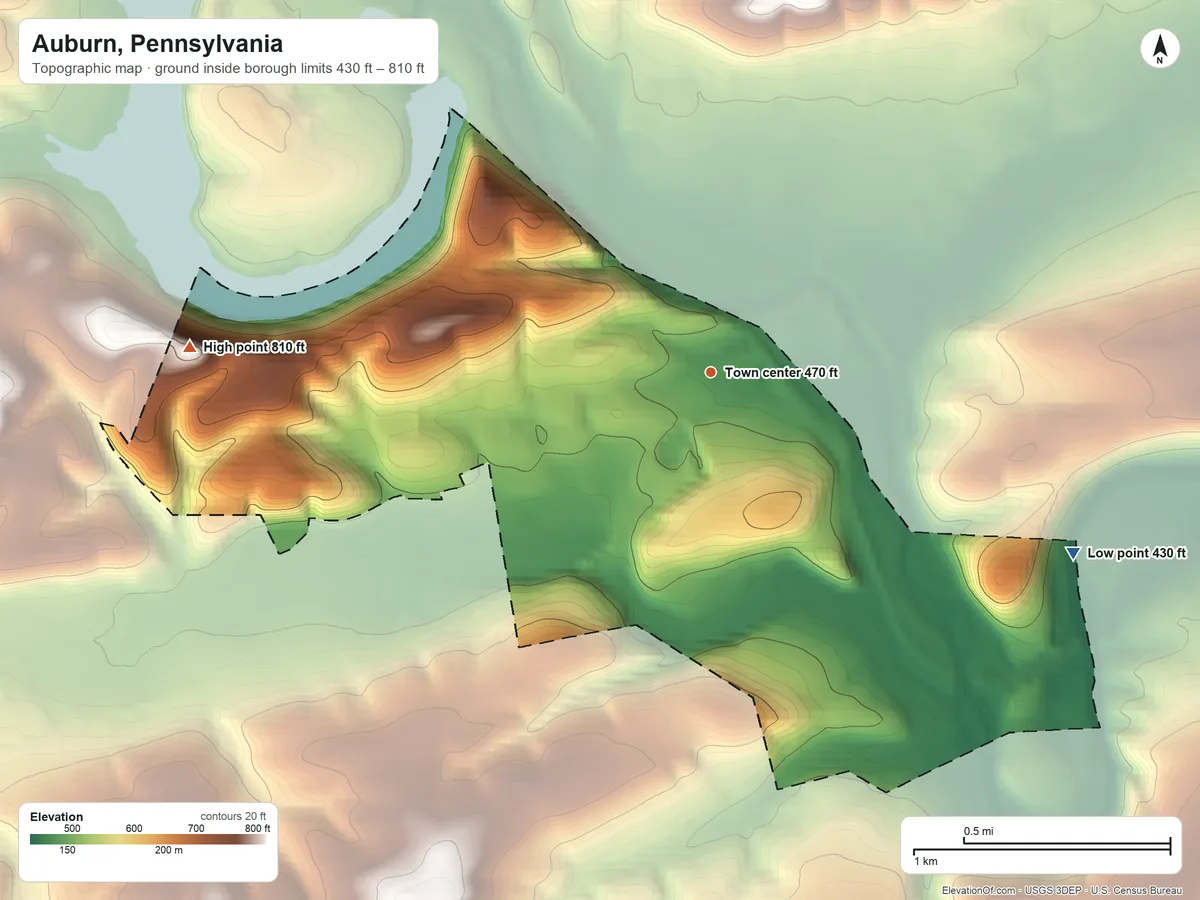
Task: Click the 'contours 20 ft' legend note
Action: tap(233, 817)
